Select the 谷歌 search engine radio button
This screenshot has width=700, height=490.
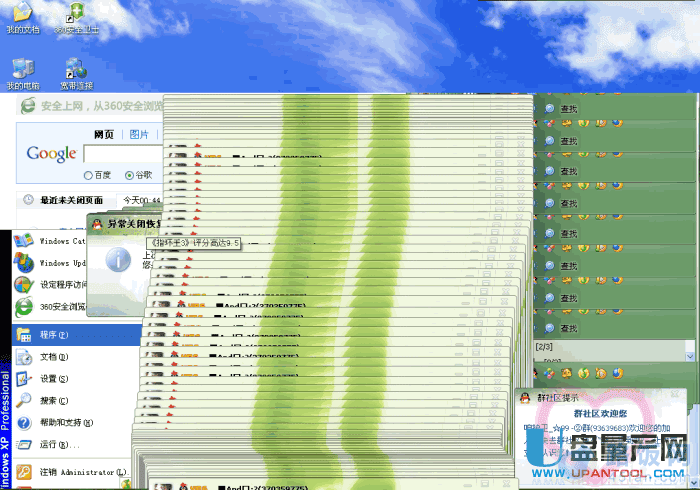coord(129,175)
